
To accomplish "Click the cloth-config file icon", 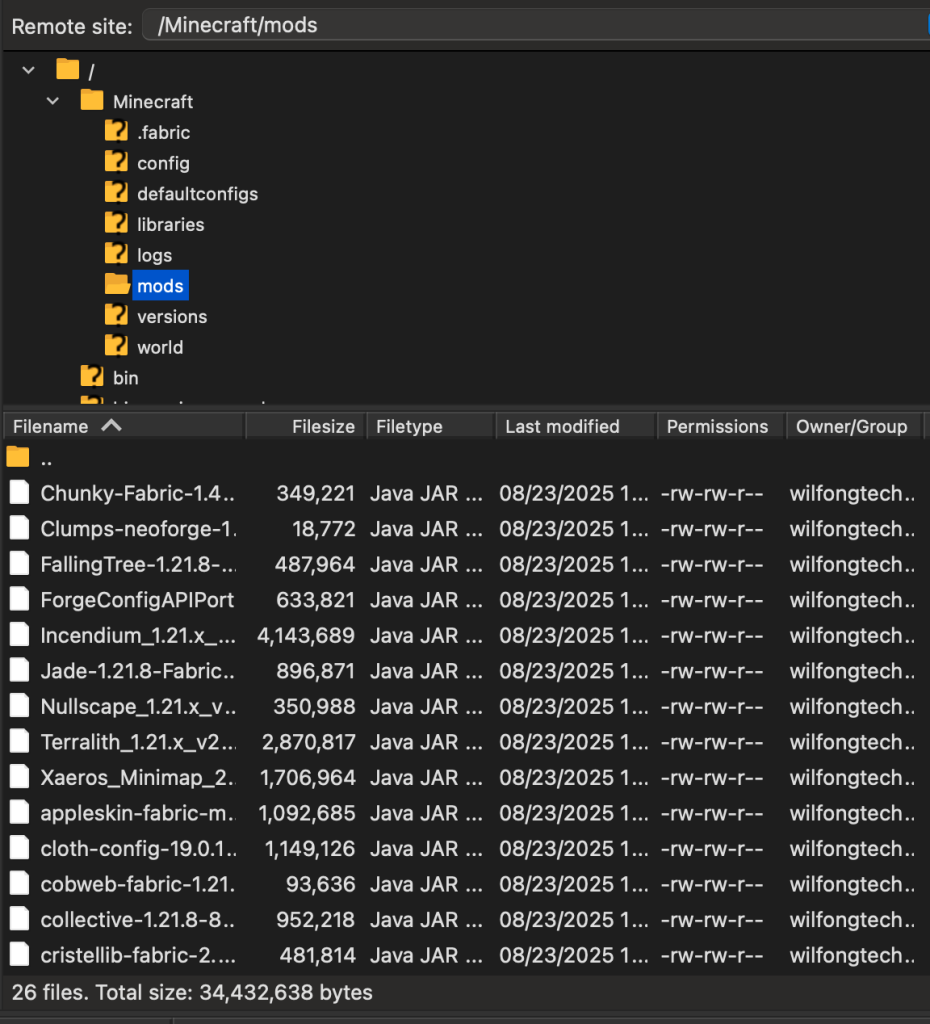I will click(x=20, y=848).
